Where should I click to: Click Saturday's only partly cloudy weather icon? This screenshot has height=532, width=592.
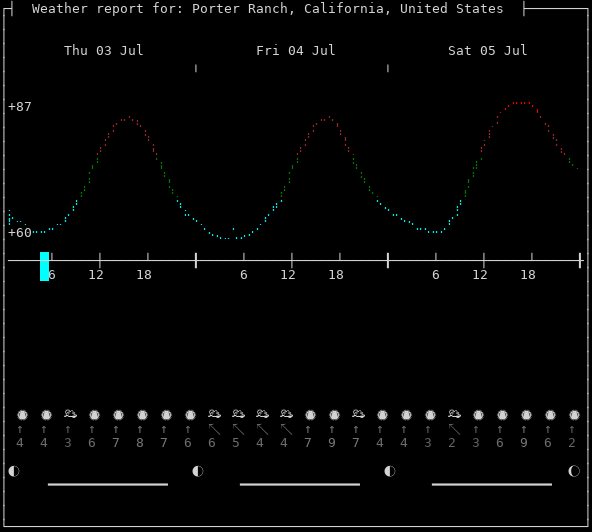[454, 414]
